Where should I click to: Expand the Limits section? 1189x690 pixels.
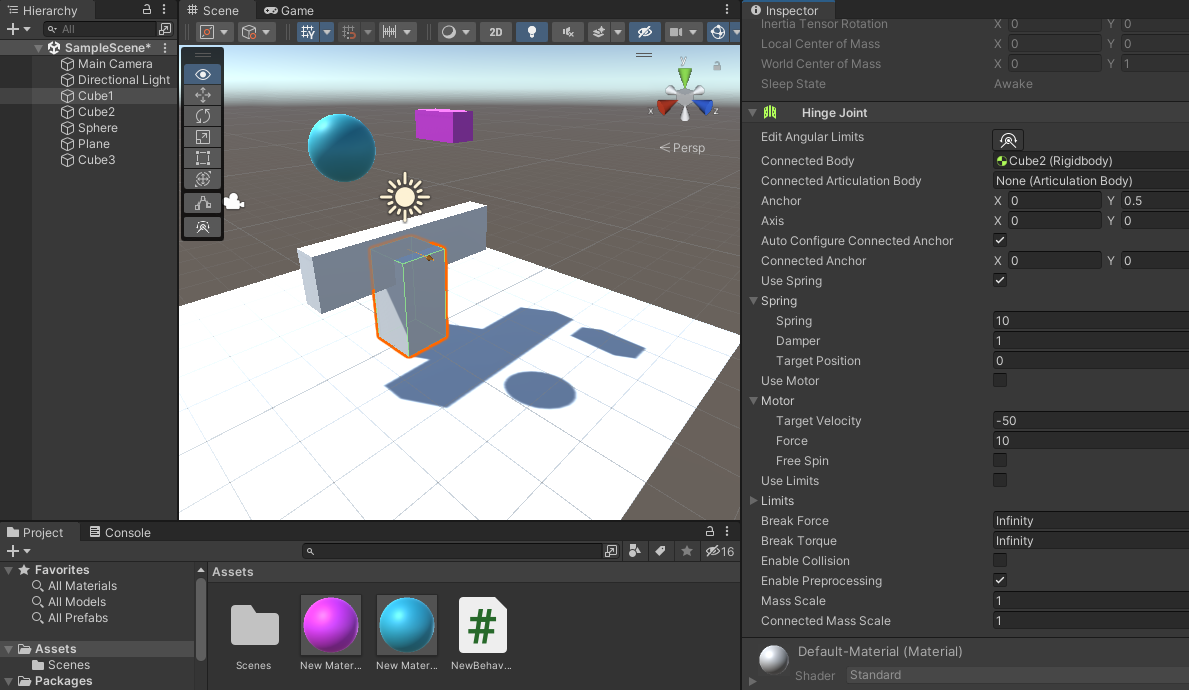point(754,501)
